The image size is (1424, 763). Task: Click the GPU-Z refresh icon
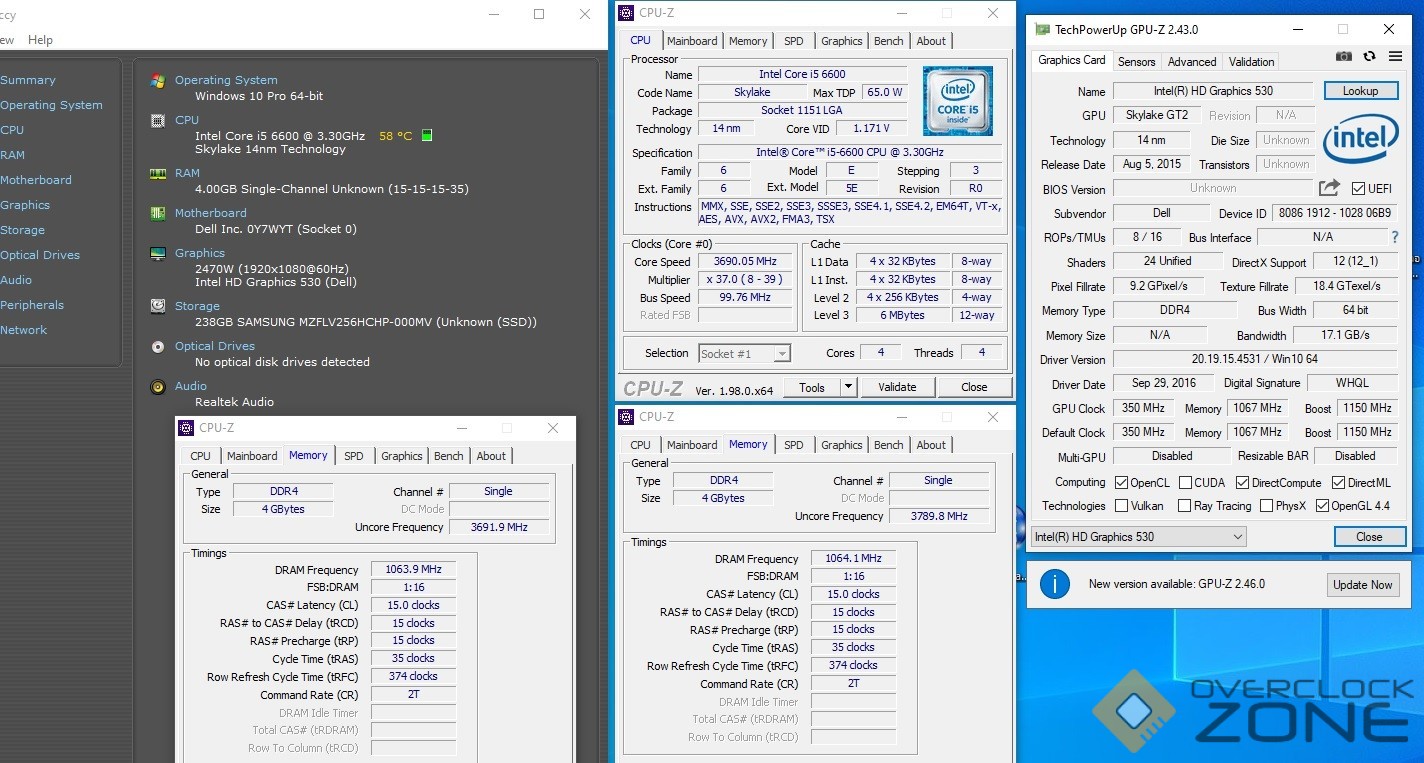(1369, 57)
